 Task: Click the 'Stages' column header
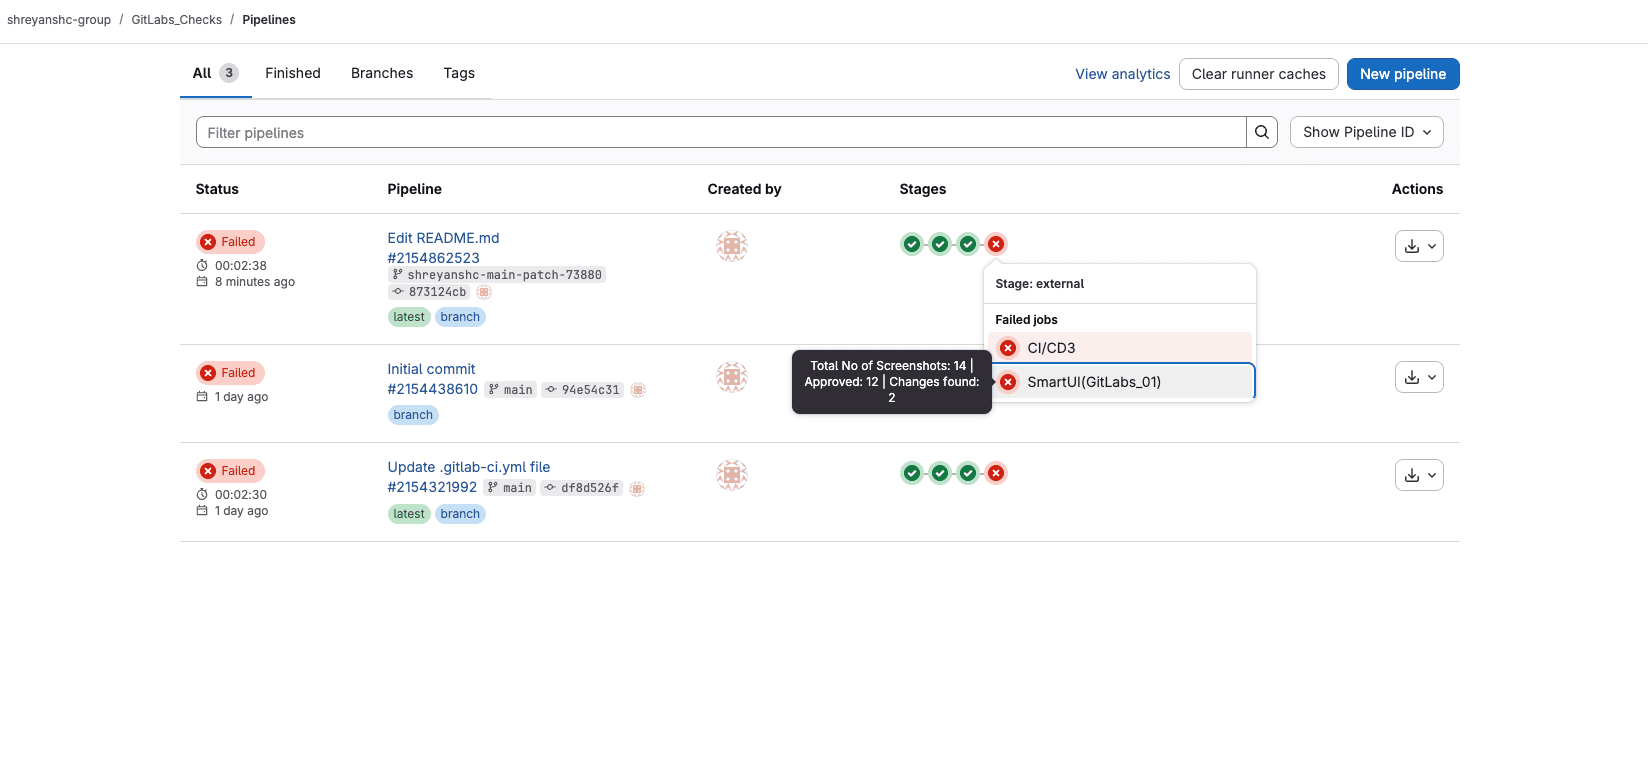922,189
